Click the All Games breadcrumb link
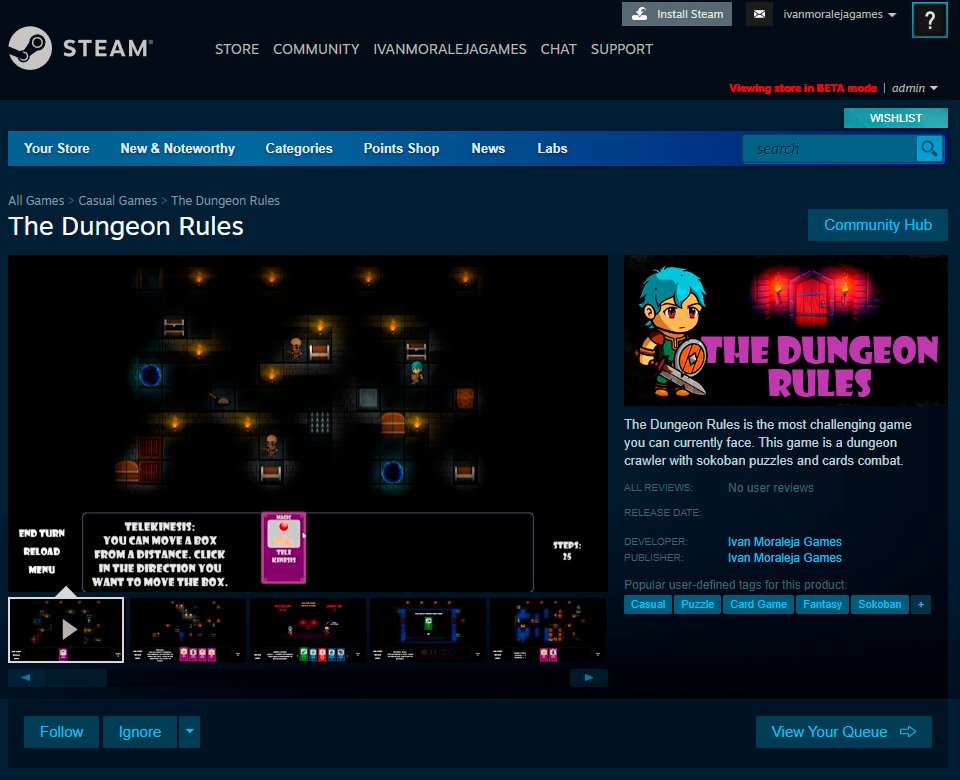960x780 pixels. pos(36,200)
